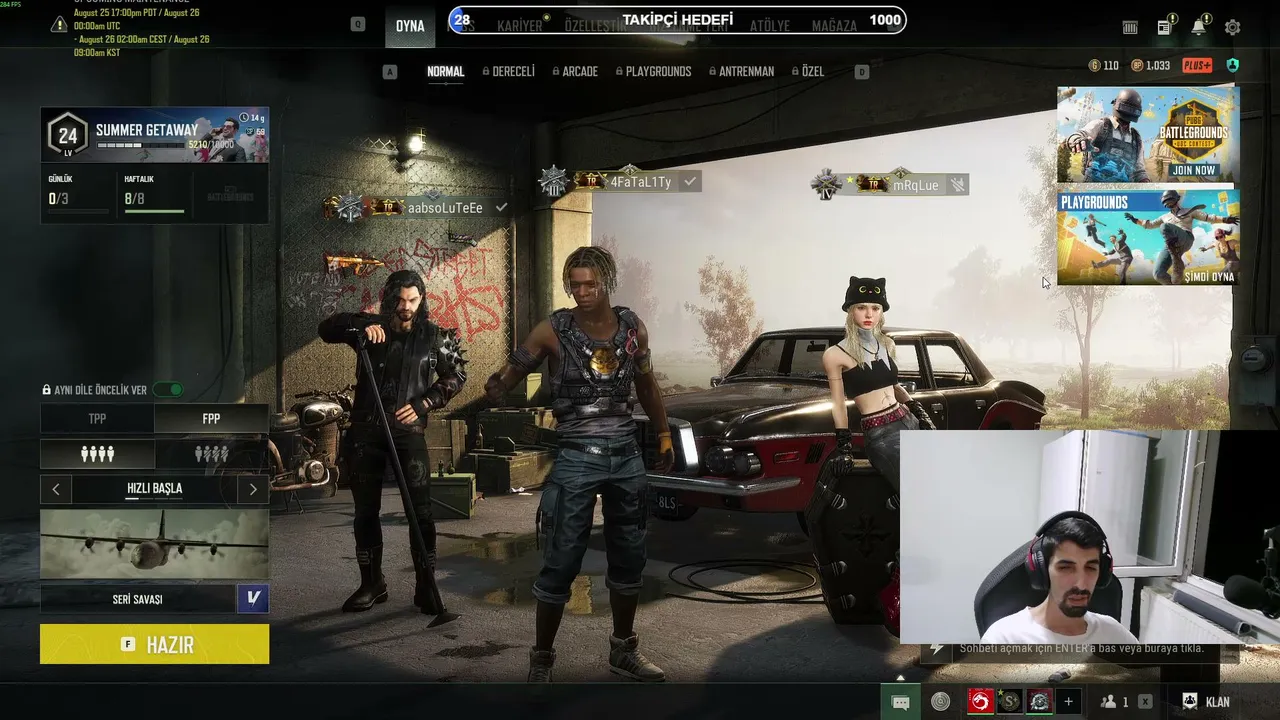
Task: Open the ATÖLYE workshop tab
Action: click(770, 26)
